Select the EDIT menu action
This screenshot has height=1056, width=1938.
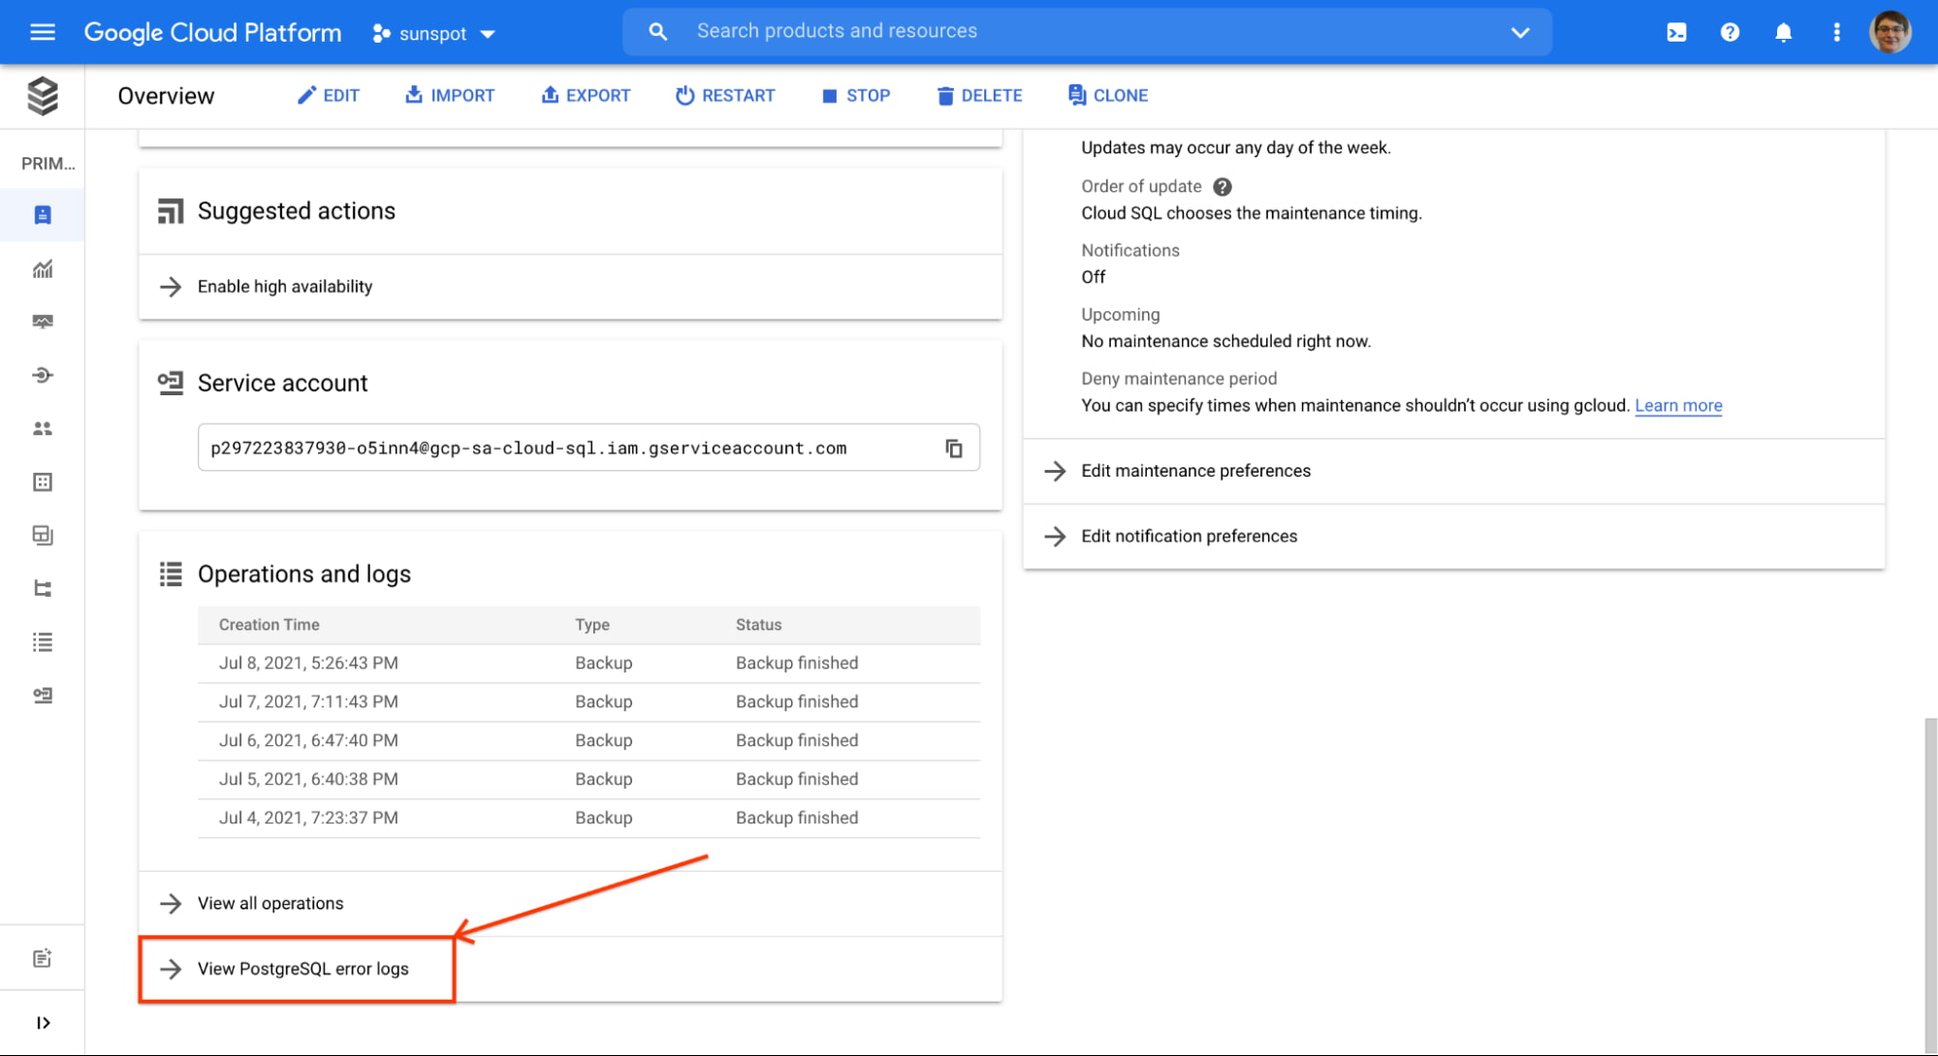point(328,95)
